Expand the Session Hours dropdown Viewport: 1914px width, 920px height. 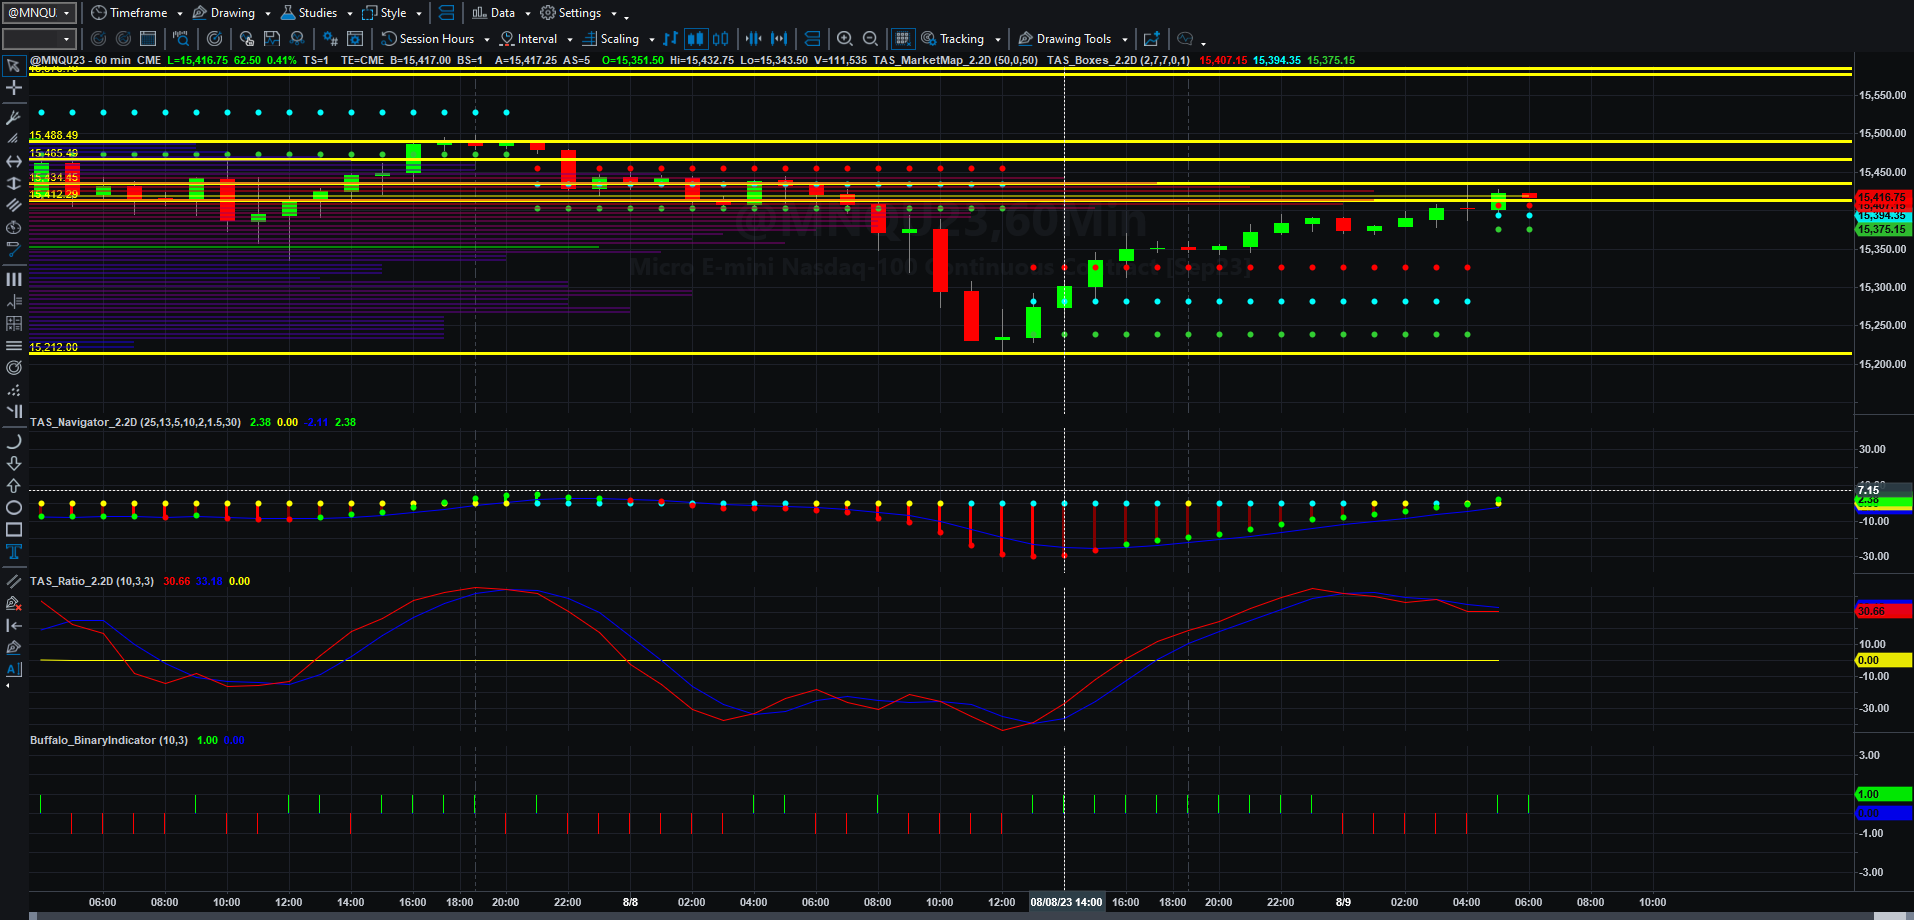(x=436, y=39)
